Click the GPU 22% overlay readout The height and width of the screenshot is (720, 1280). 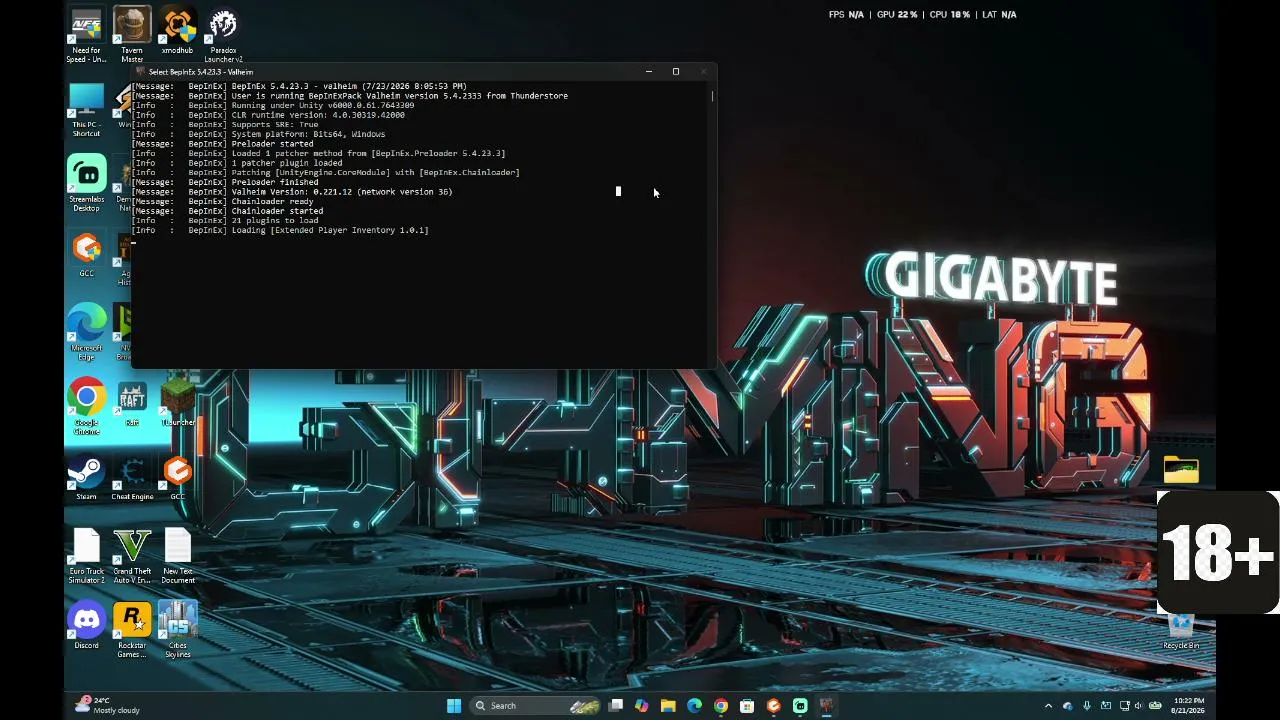pos(897,15)
